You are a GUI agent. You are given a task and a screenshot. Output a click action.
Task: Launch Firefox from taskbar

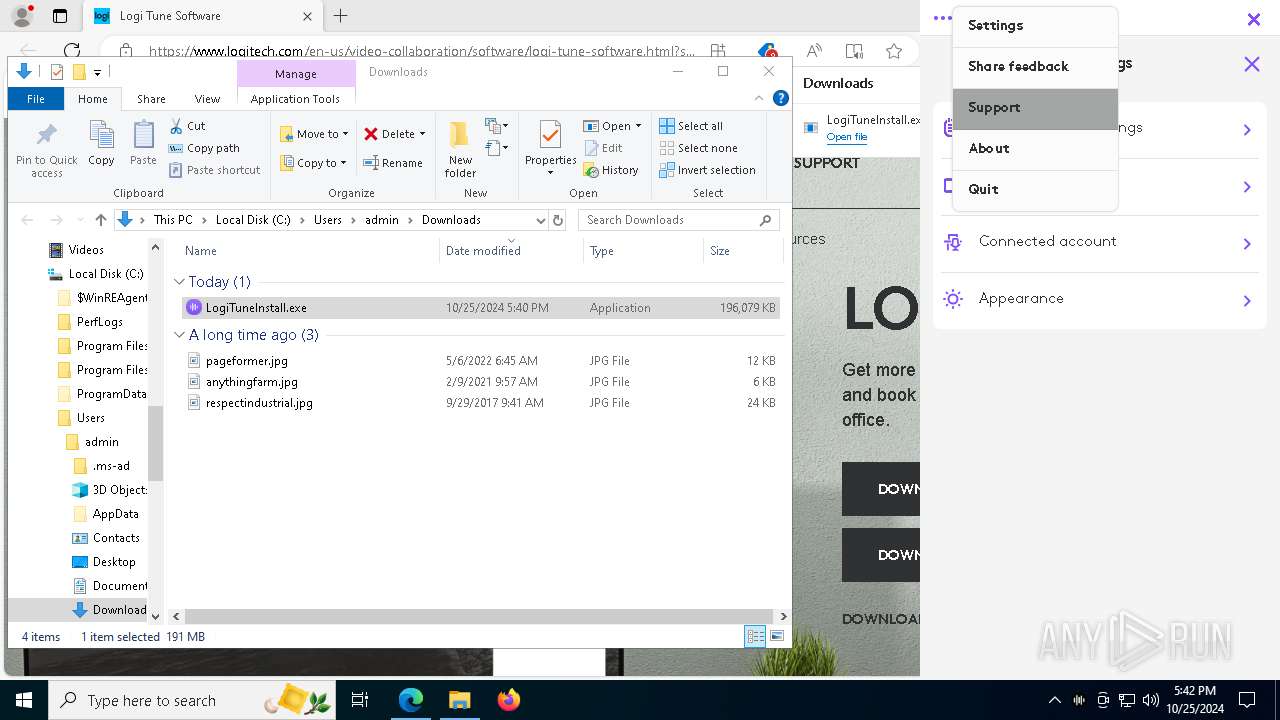pyautogui.click(x=509, y=700)
